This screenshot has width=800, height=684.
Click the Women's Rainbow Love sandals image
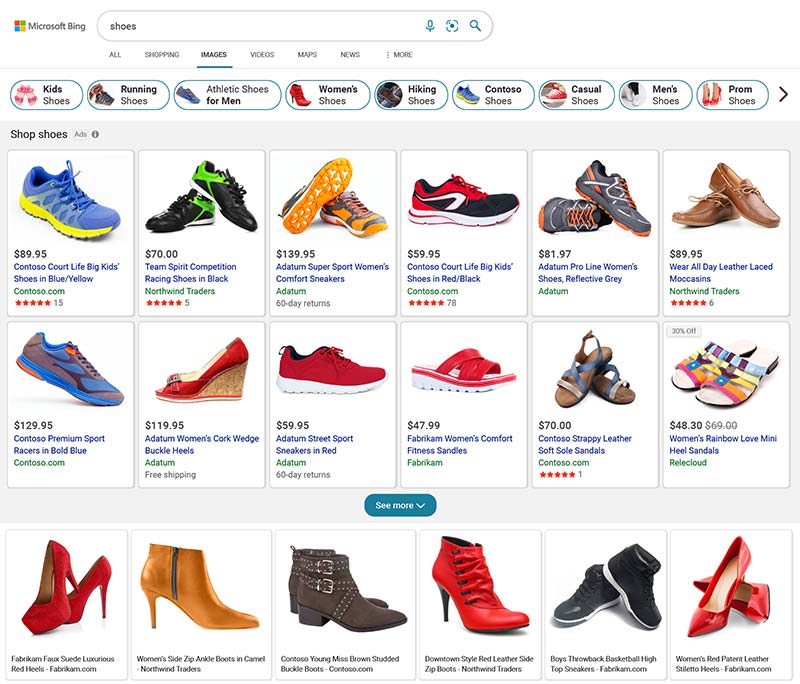pyautogui.click(x=725, y=370)
